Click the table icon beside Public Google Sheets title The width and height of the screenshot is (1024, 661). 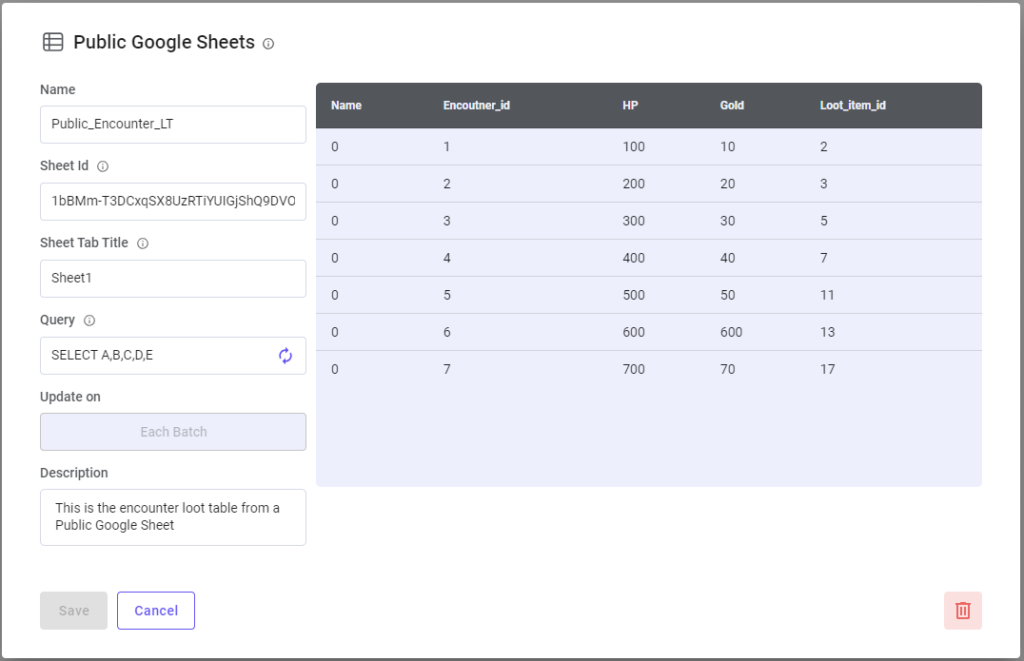click(53, 42)
